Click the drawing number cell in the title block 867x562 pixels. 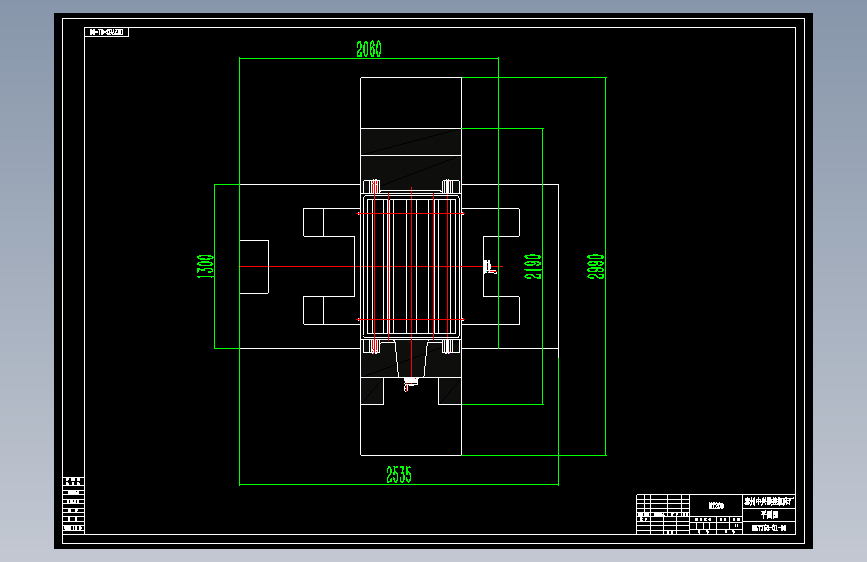[769, 528]
